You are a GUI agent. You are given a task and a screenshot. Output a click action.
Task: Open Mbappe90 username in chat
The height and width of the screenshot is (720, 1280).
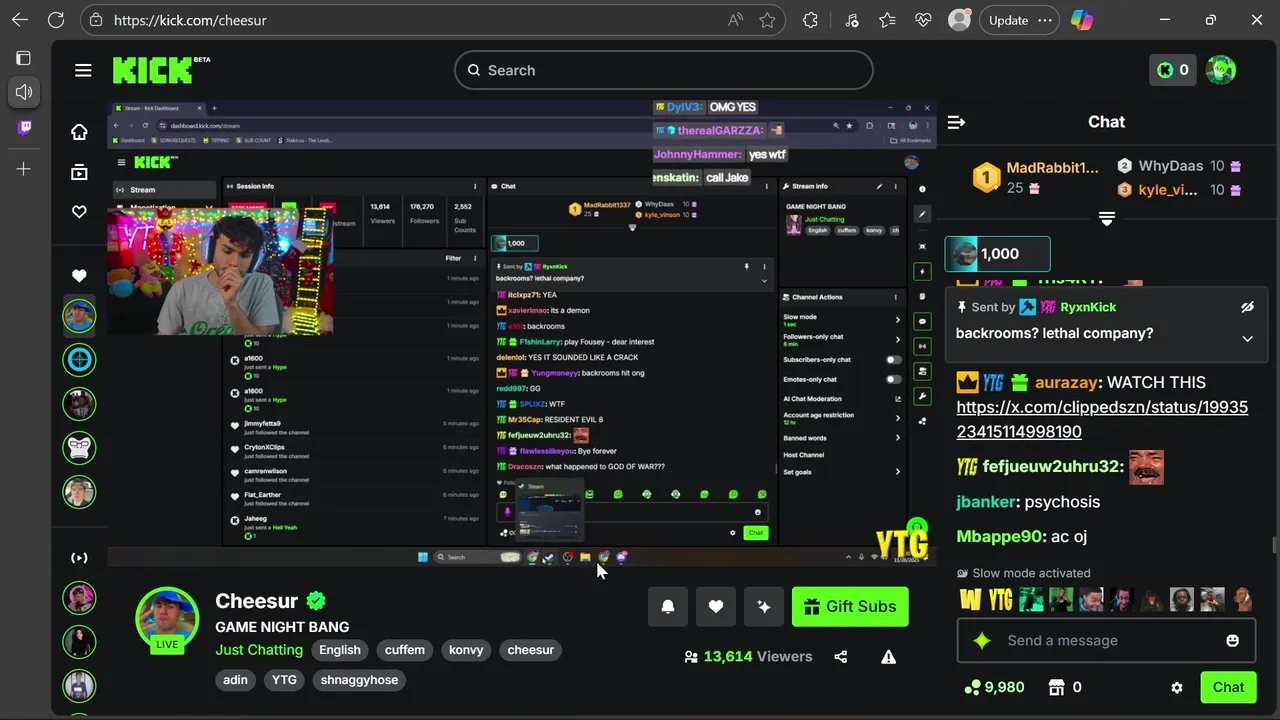999,537
